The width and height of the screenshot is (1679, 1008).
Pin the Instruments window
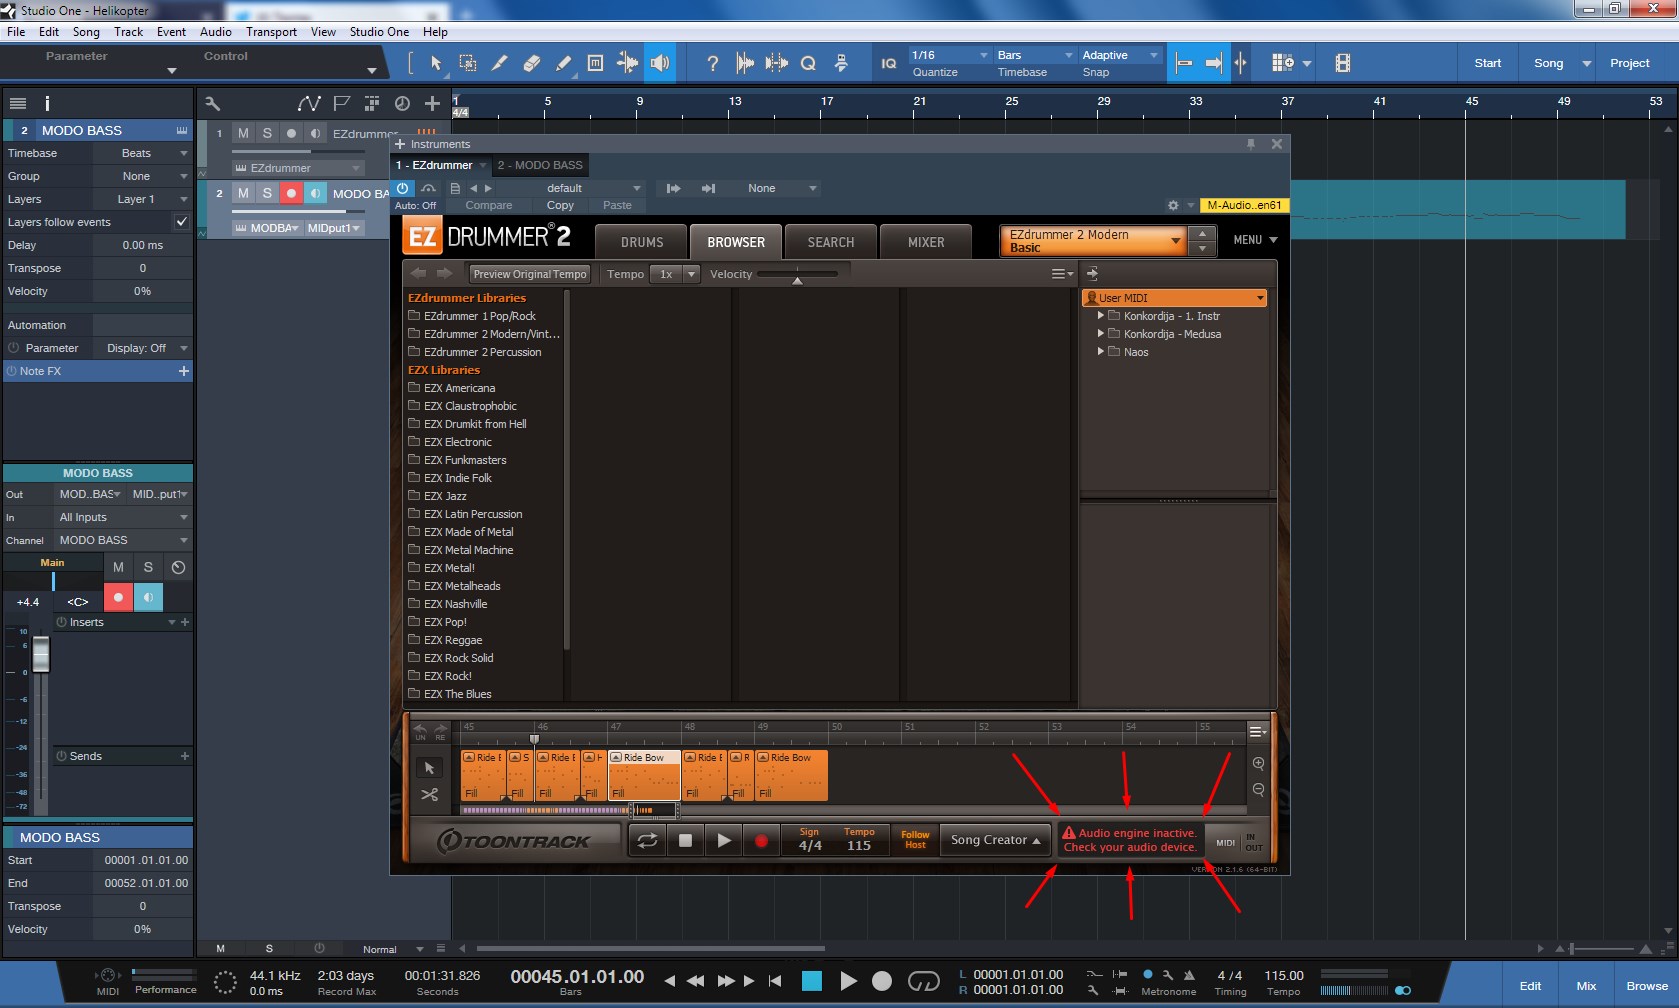click(1251, 144)
